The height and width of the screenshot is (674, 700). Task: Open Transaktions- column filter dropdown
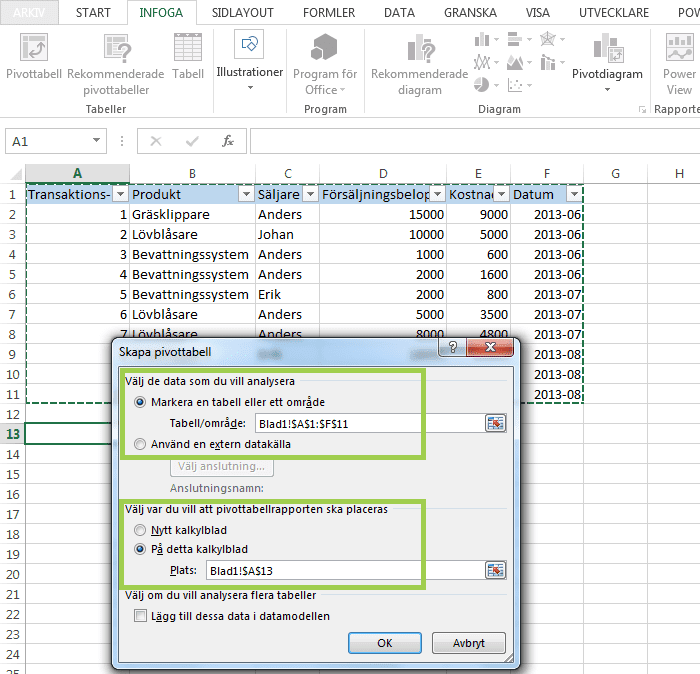pos(120,194)
